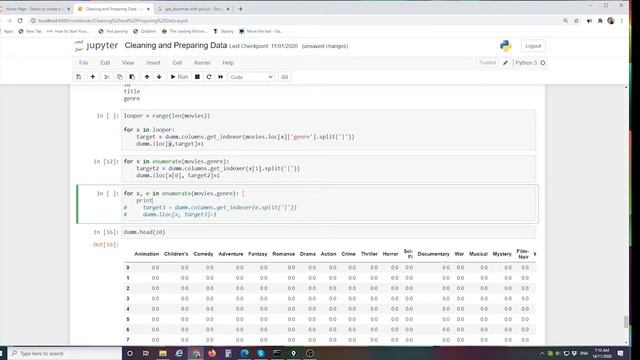This screenshot has width=640, height=360.
Task: Move selected cell down with arrow icon
Action: (159, 77)
